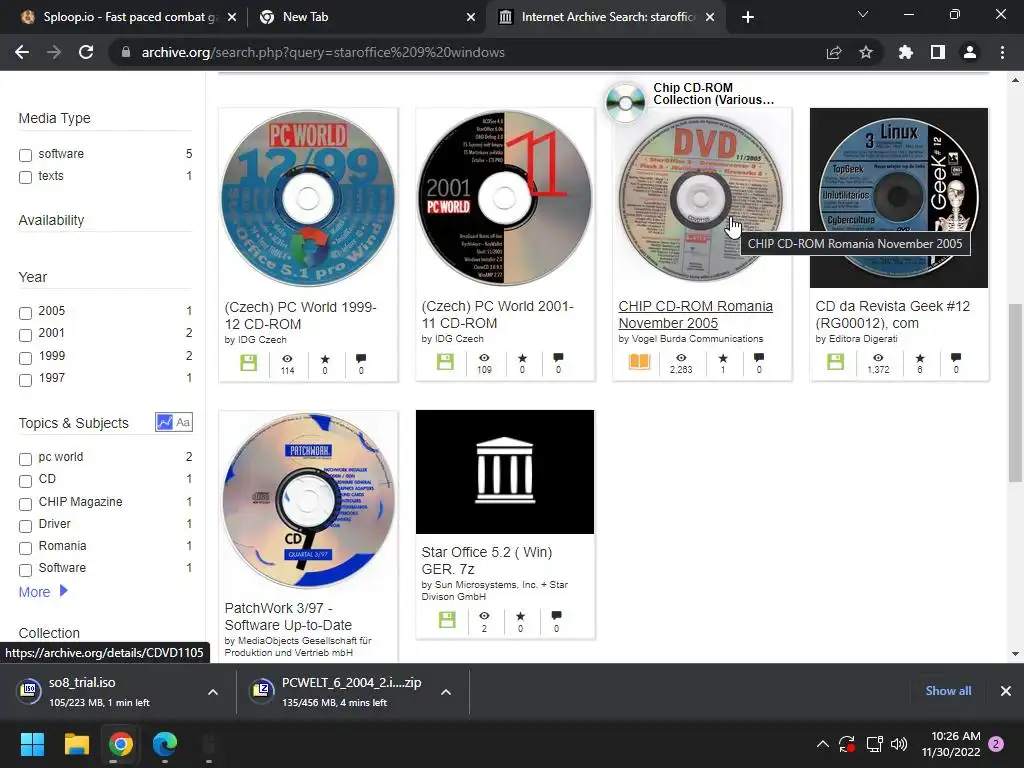Click the Chip CD-ROM Collection disc icon

pyautogui.click(x=625, y=103)
